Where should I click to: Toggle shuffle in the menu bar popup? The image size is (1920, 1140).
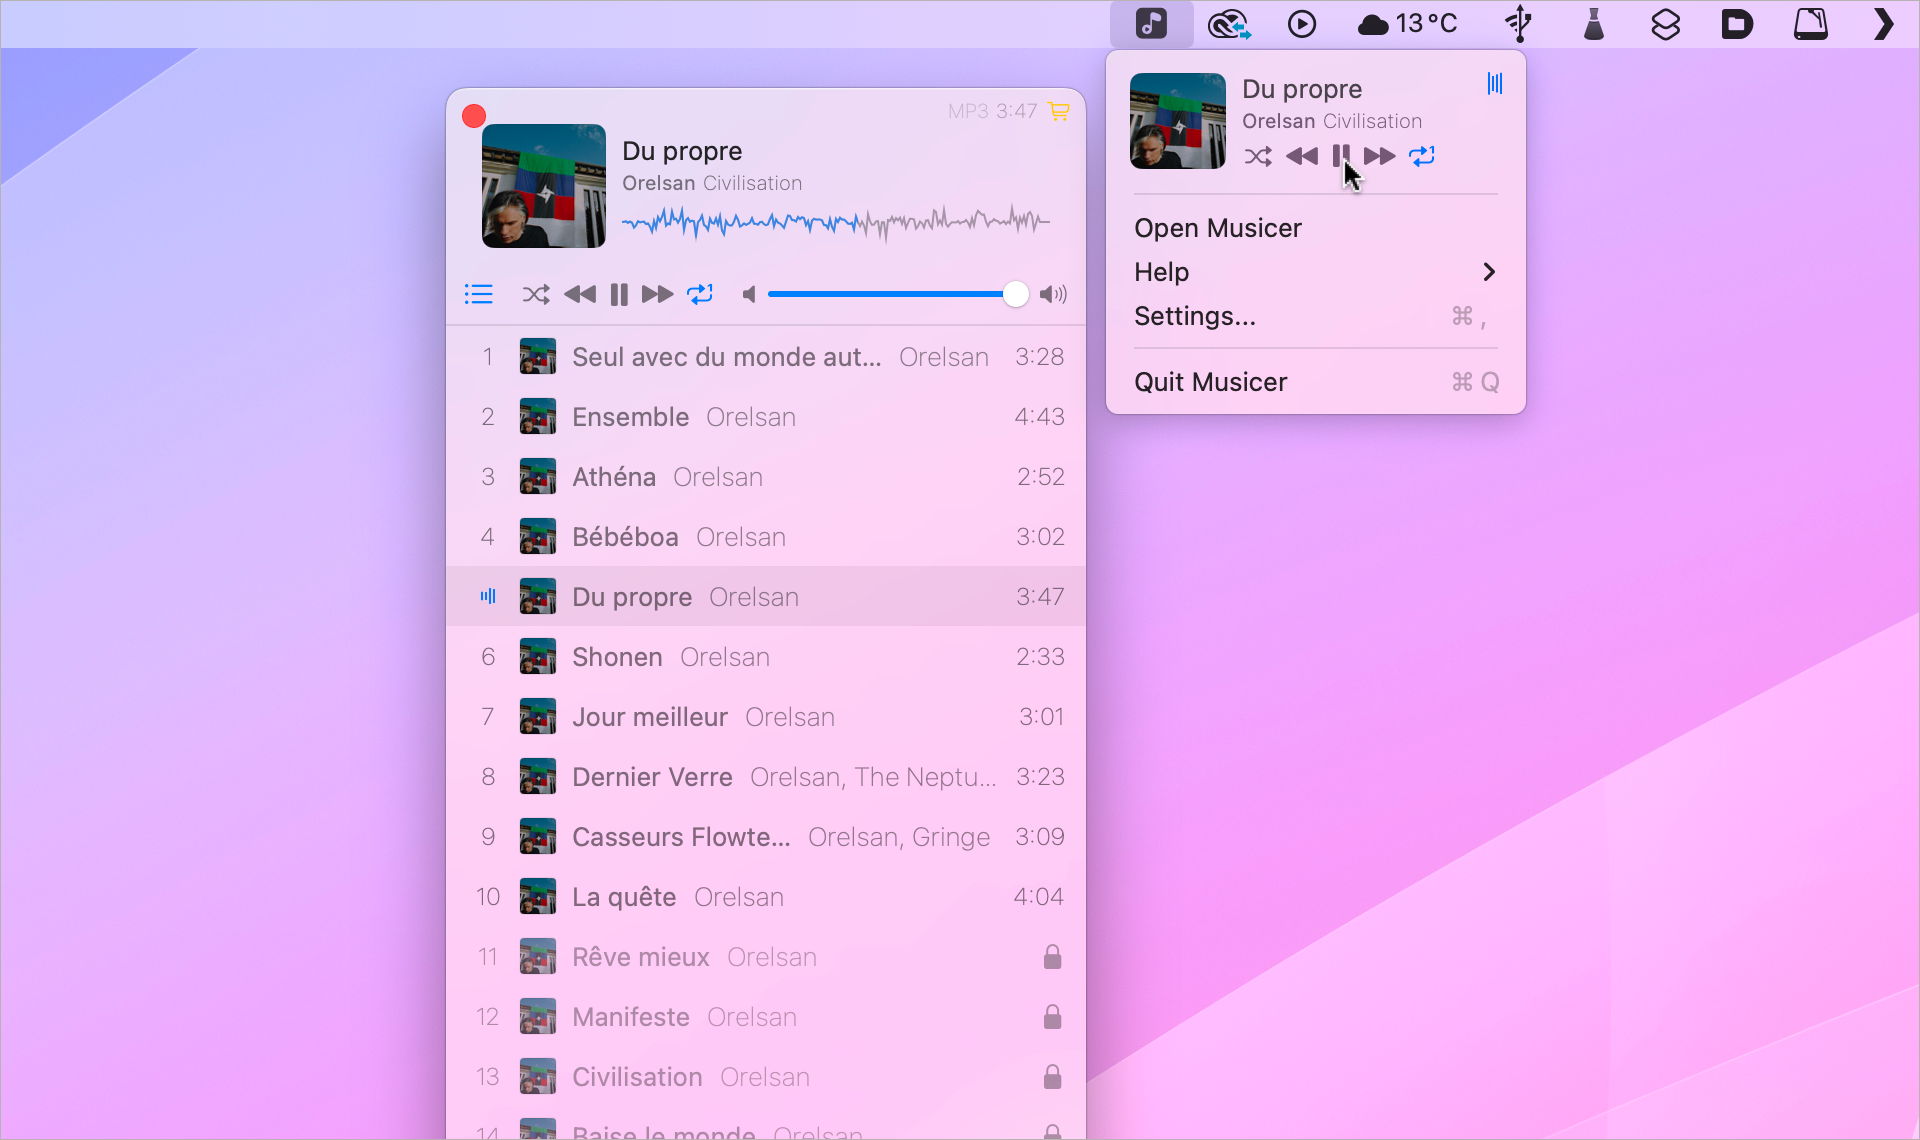pyautogui.click(x=1258, y=156)
